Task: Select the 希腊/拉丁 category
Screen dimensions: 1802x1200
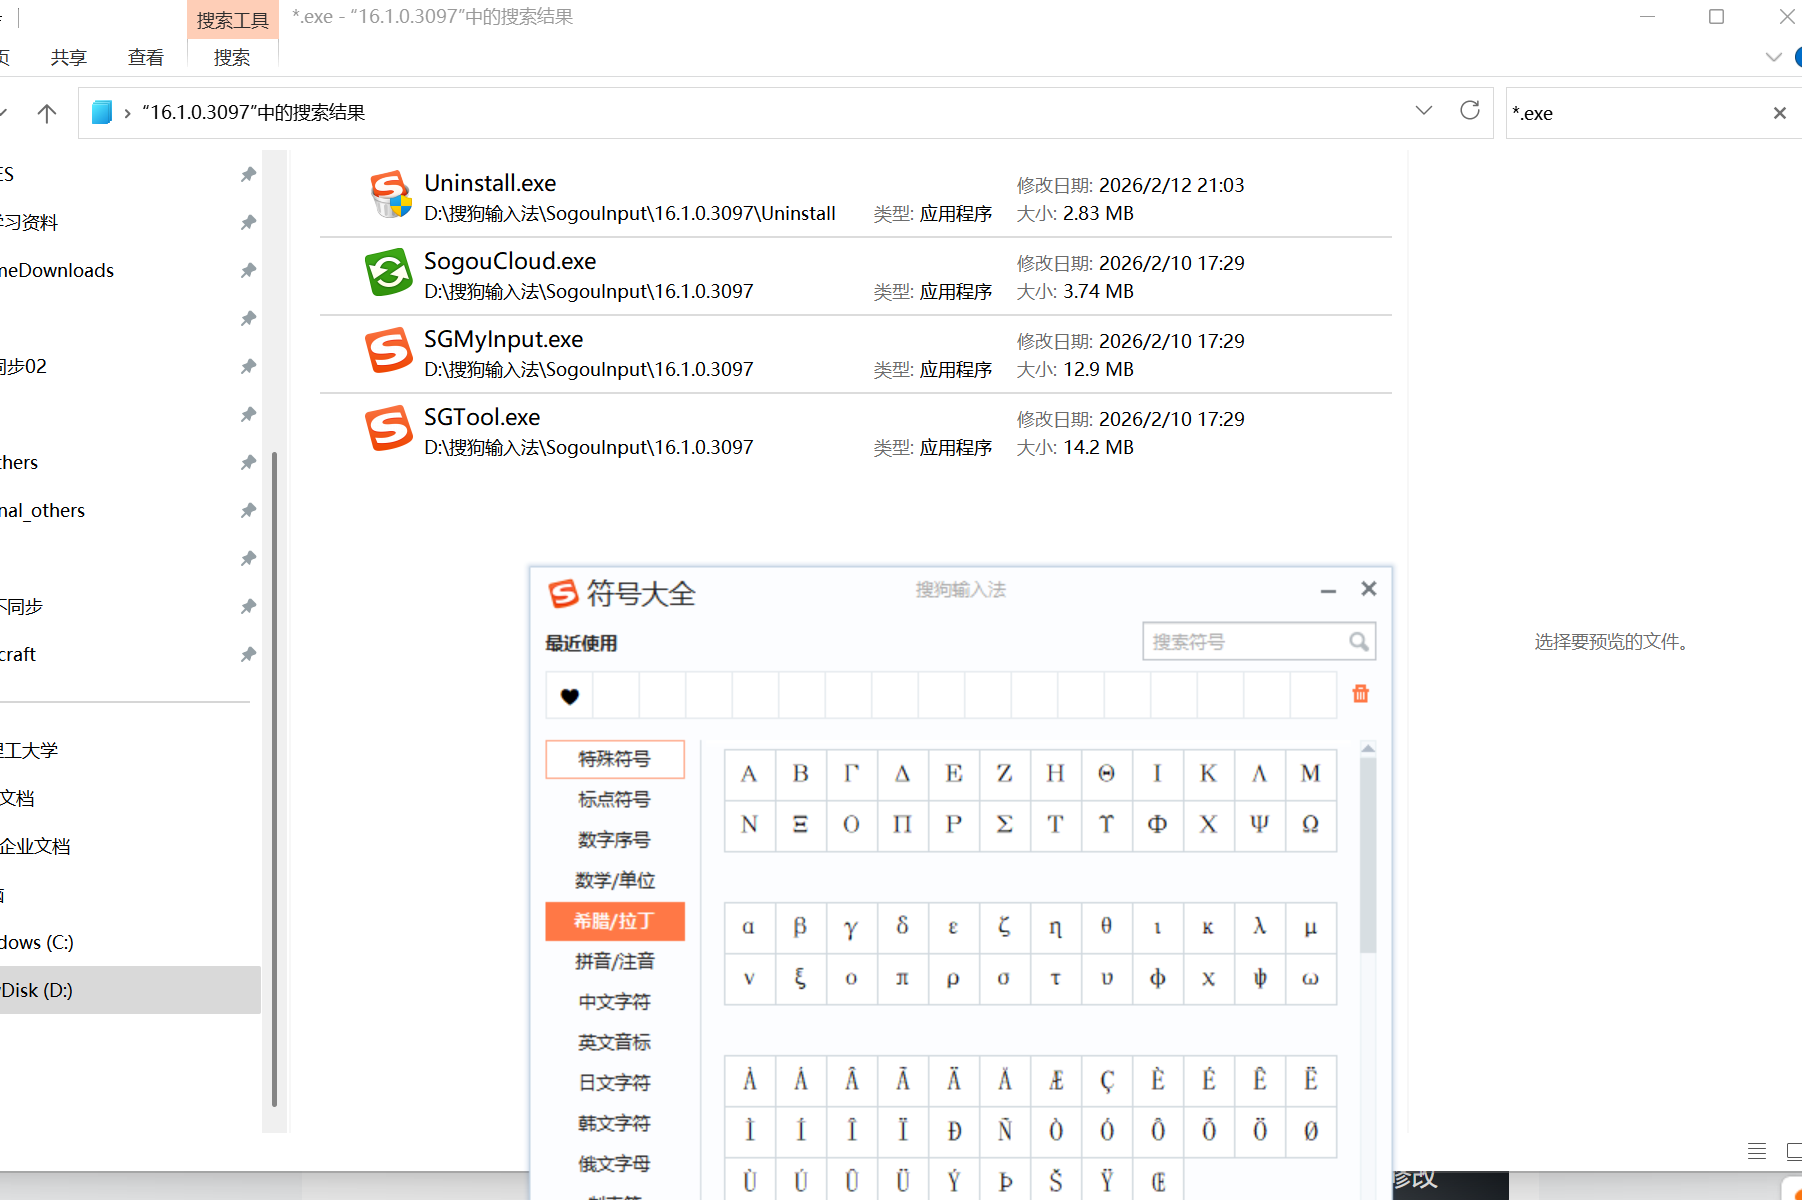Action: 615,921
